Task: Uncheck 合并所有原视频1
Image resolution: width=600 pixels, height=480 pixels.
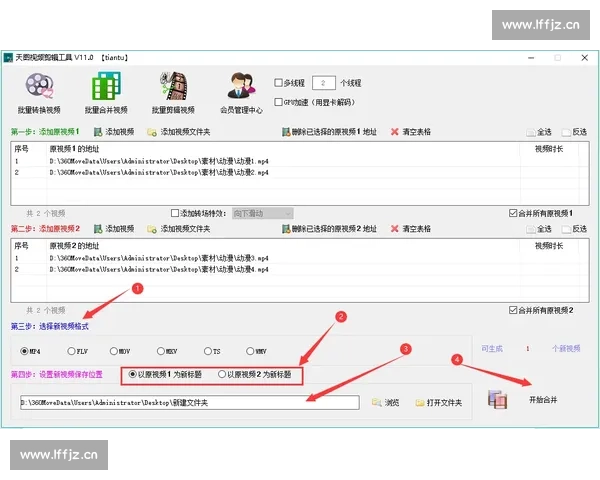Action: [x=513, y=213]
